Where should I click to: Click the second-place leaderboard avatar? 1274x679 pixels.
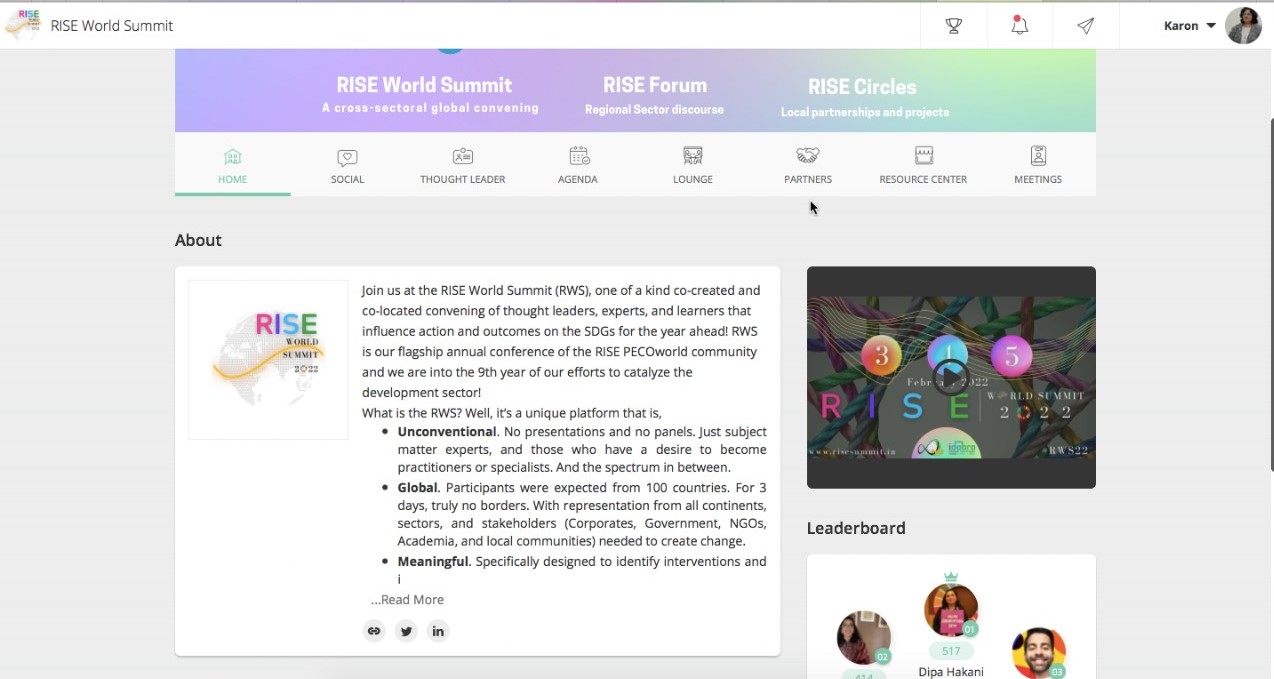[x=863, y=638]
